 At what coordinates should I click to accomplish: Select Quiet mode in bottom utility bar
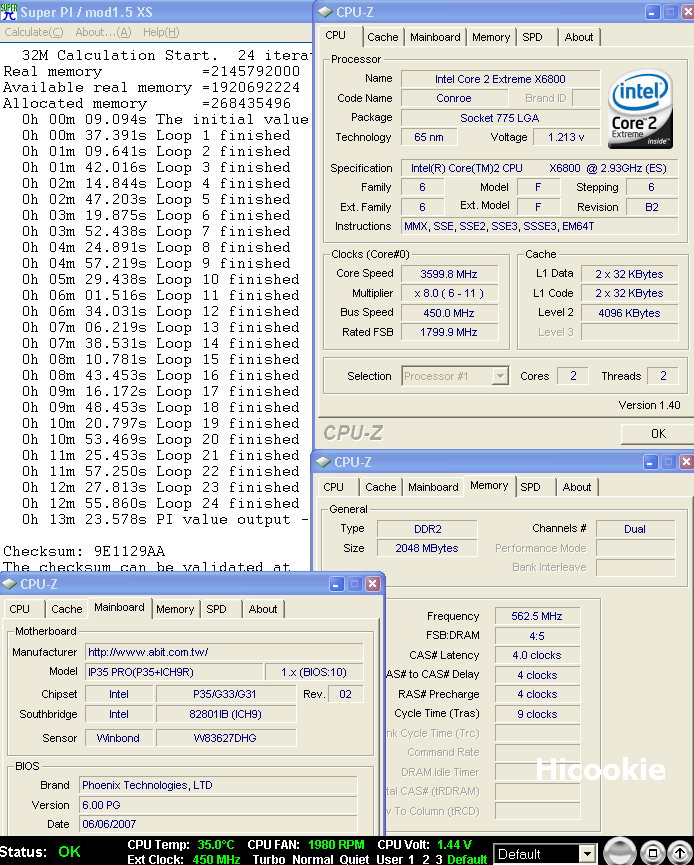354,859
